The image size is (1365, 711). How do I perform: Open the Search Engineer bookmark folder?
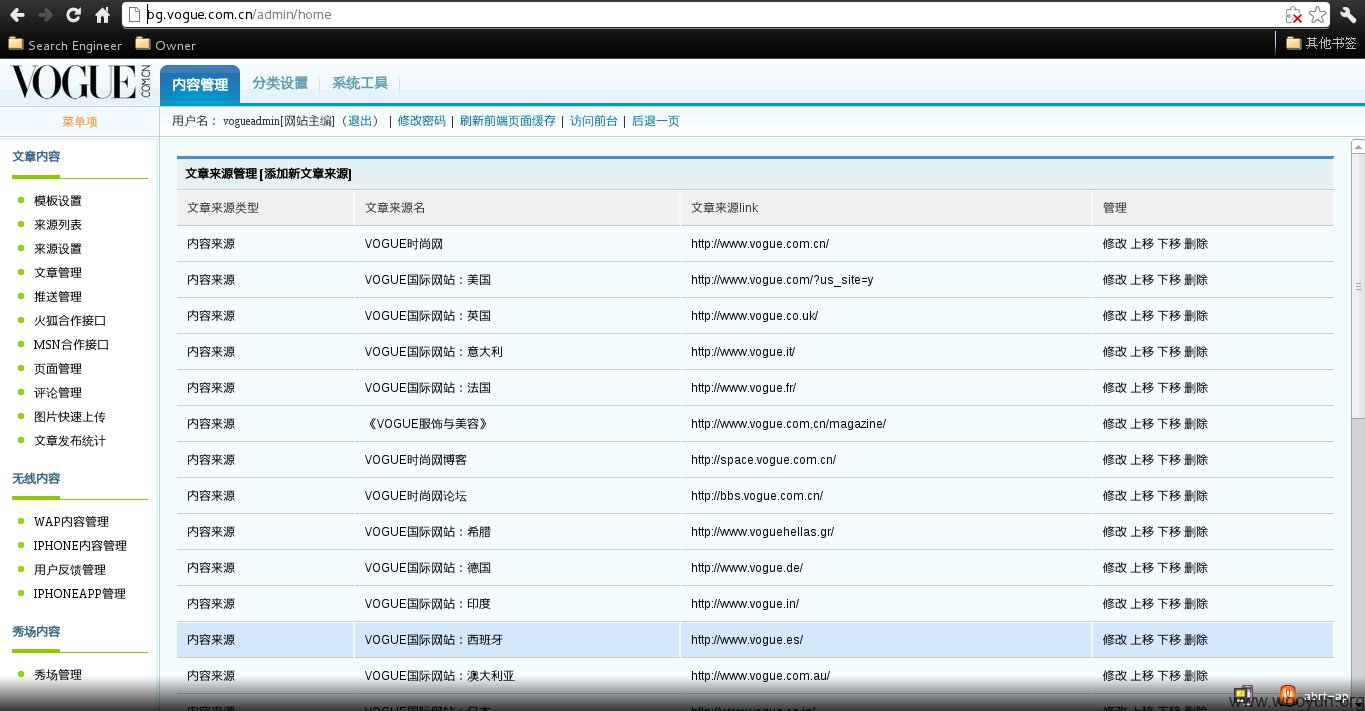65,45
